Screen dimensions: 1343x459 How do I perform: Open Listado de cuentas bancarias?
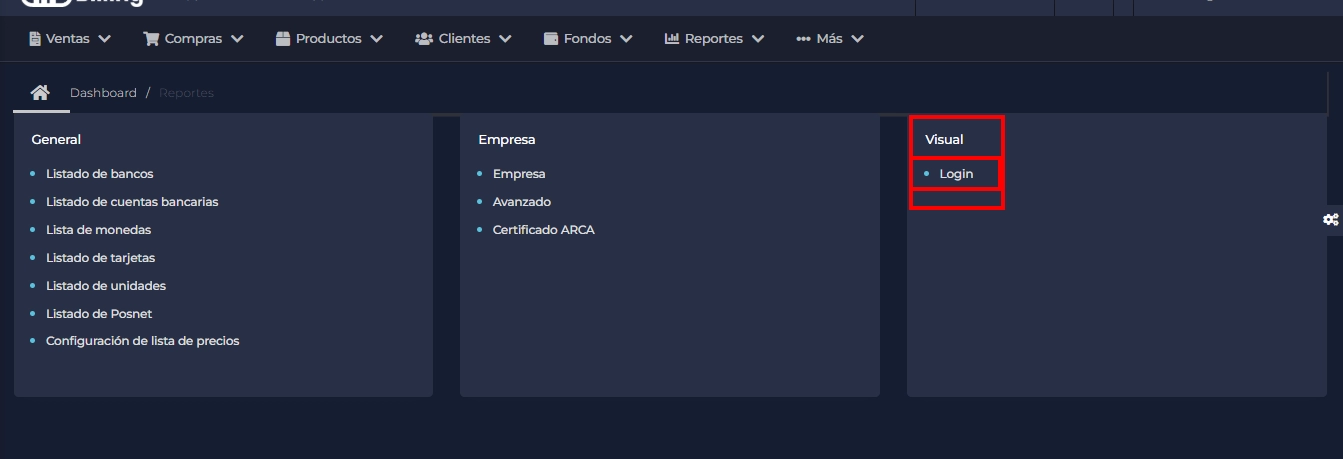tap(132, 202)
